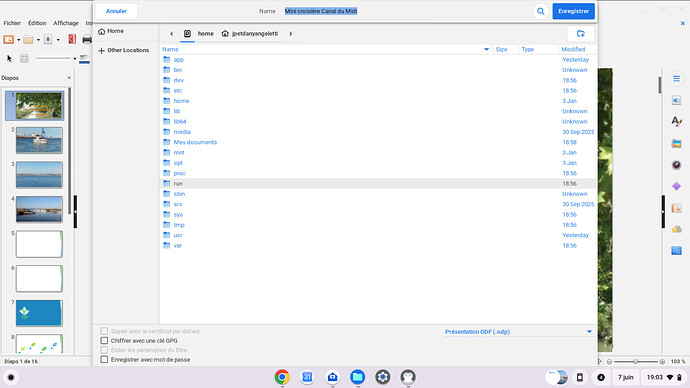Open the Properties sidebar deck icon
Viewport: 690px width, 388px height.
676,101
